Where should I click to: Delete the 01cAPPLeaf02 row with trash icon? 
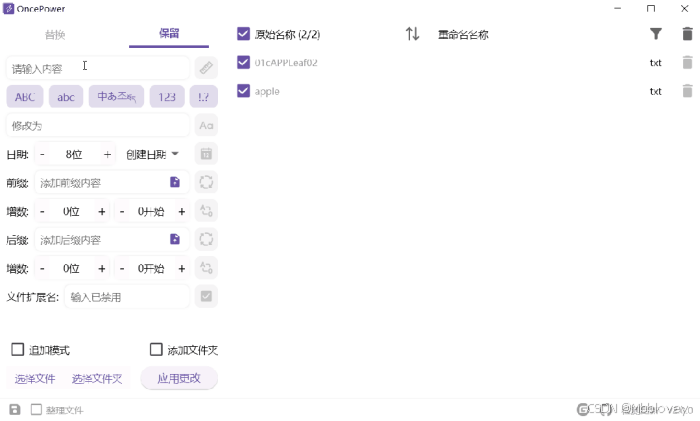[688, 63]
